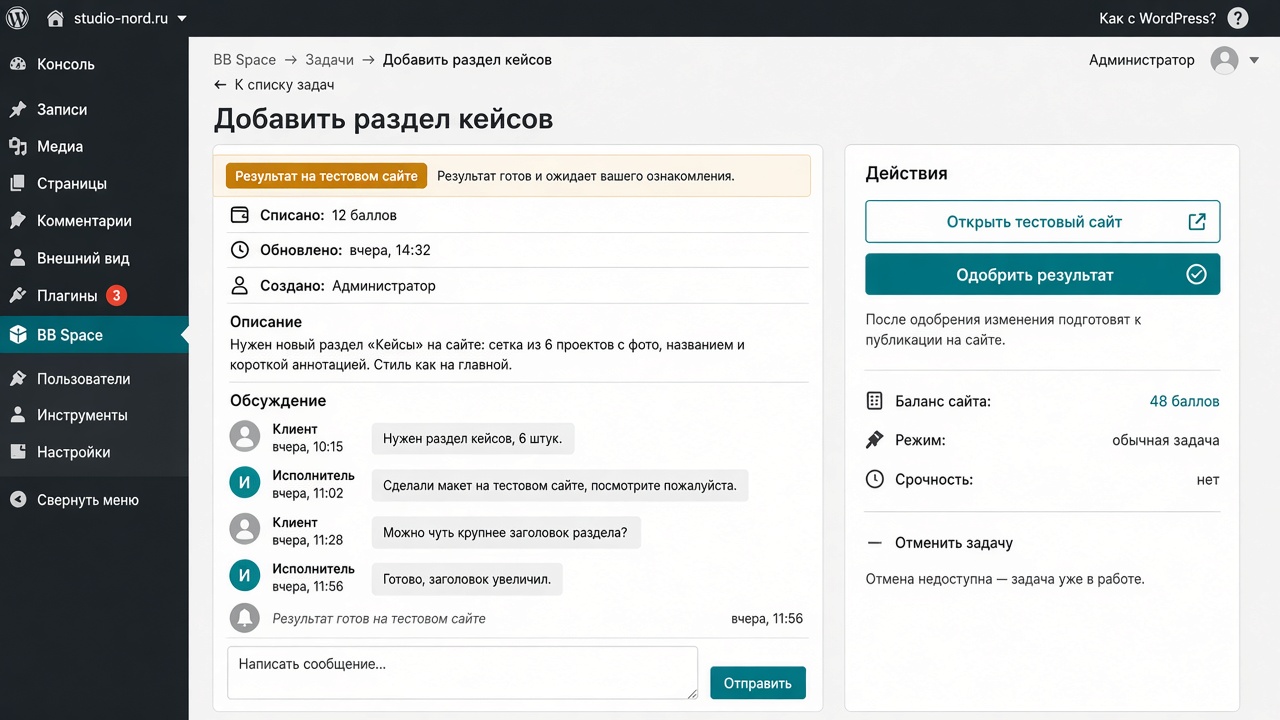Click the обычная задача mode value
The height and width of the screenshot is (720, 1280).
(x=1166, y=440)
